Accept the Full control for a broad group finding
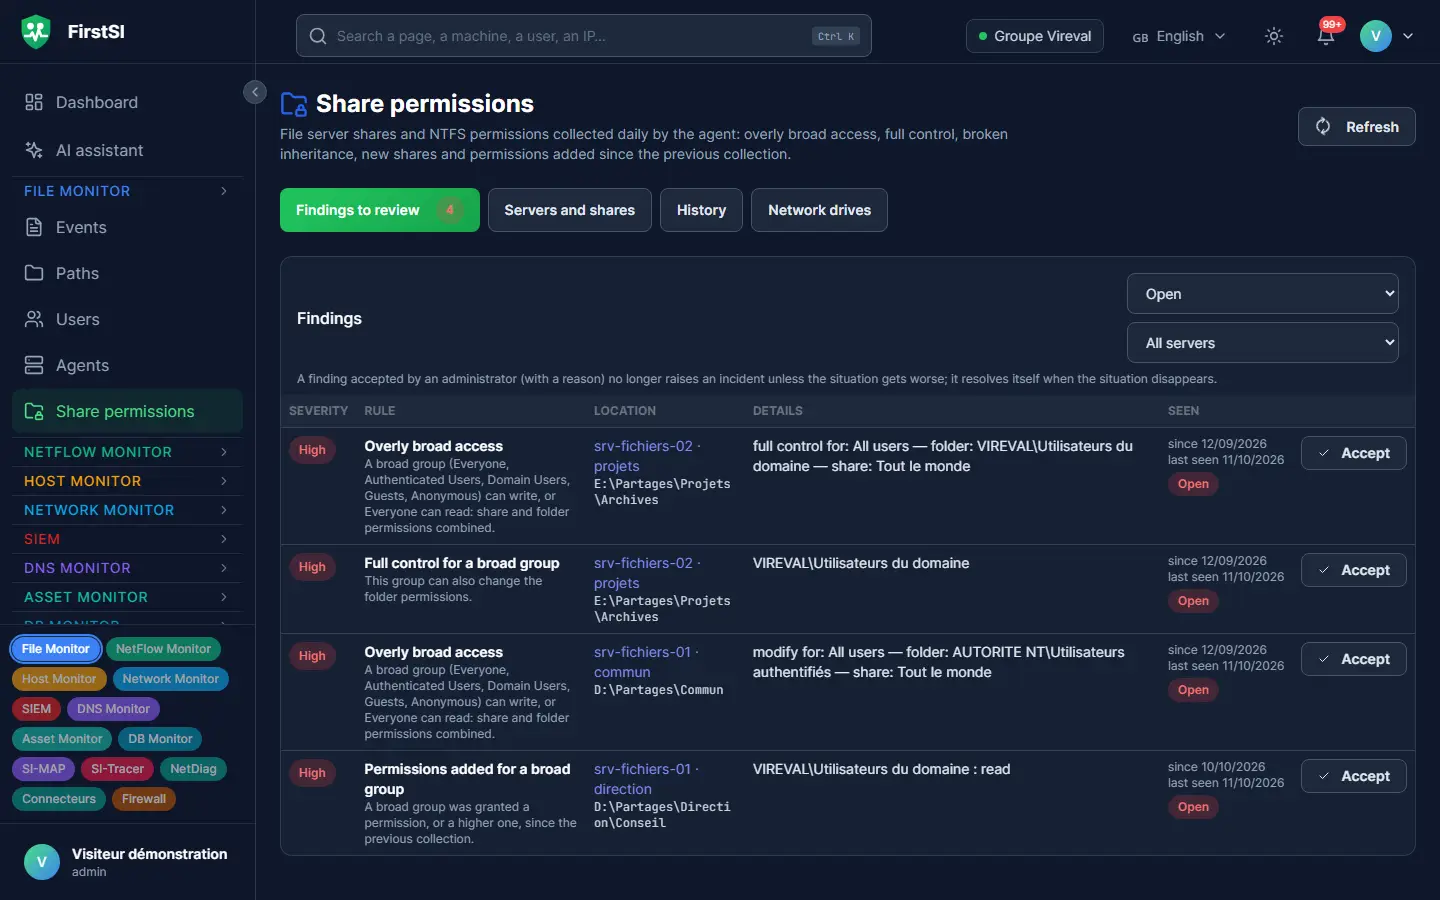Screen dimensions: 1440x900 coord(1354,570)
